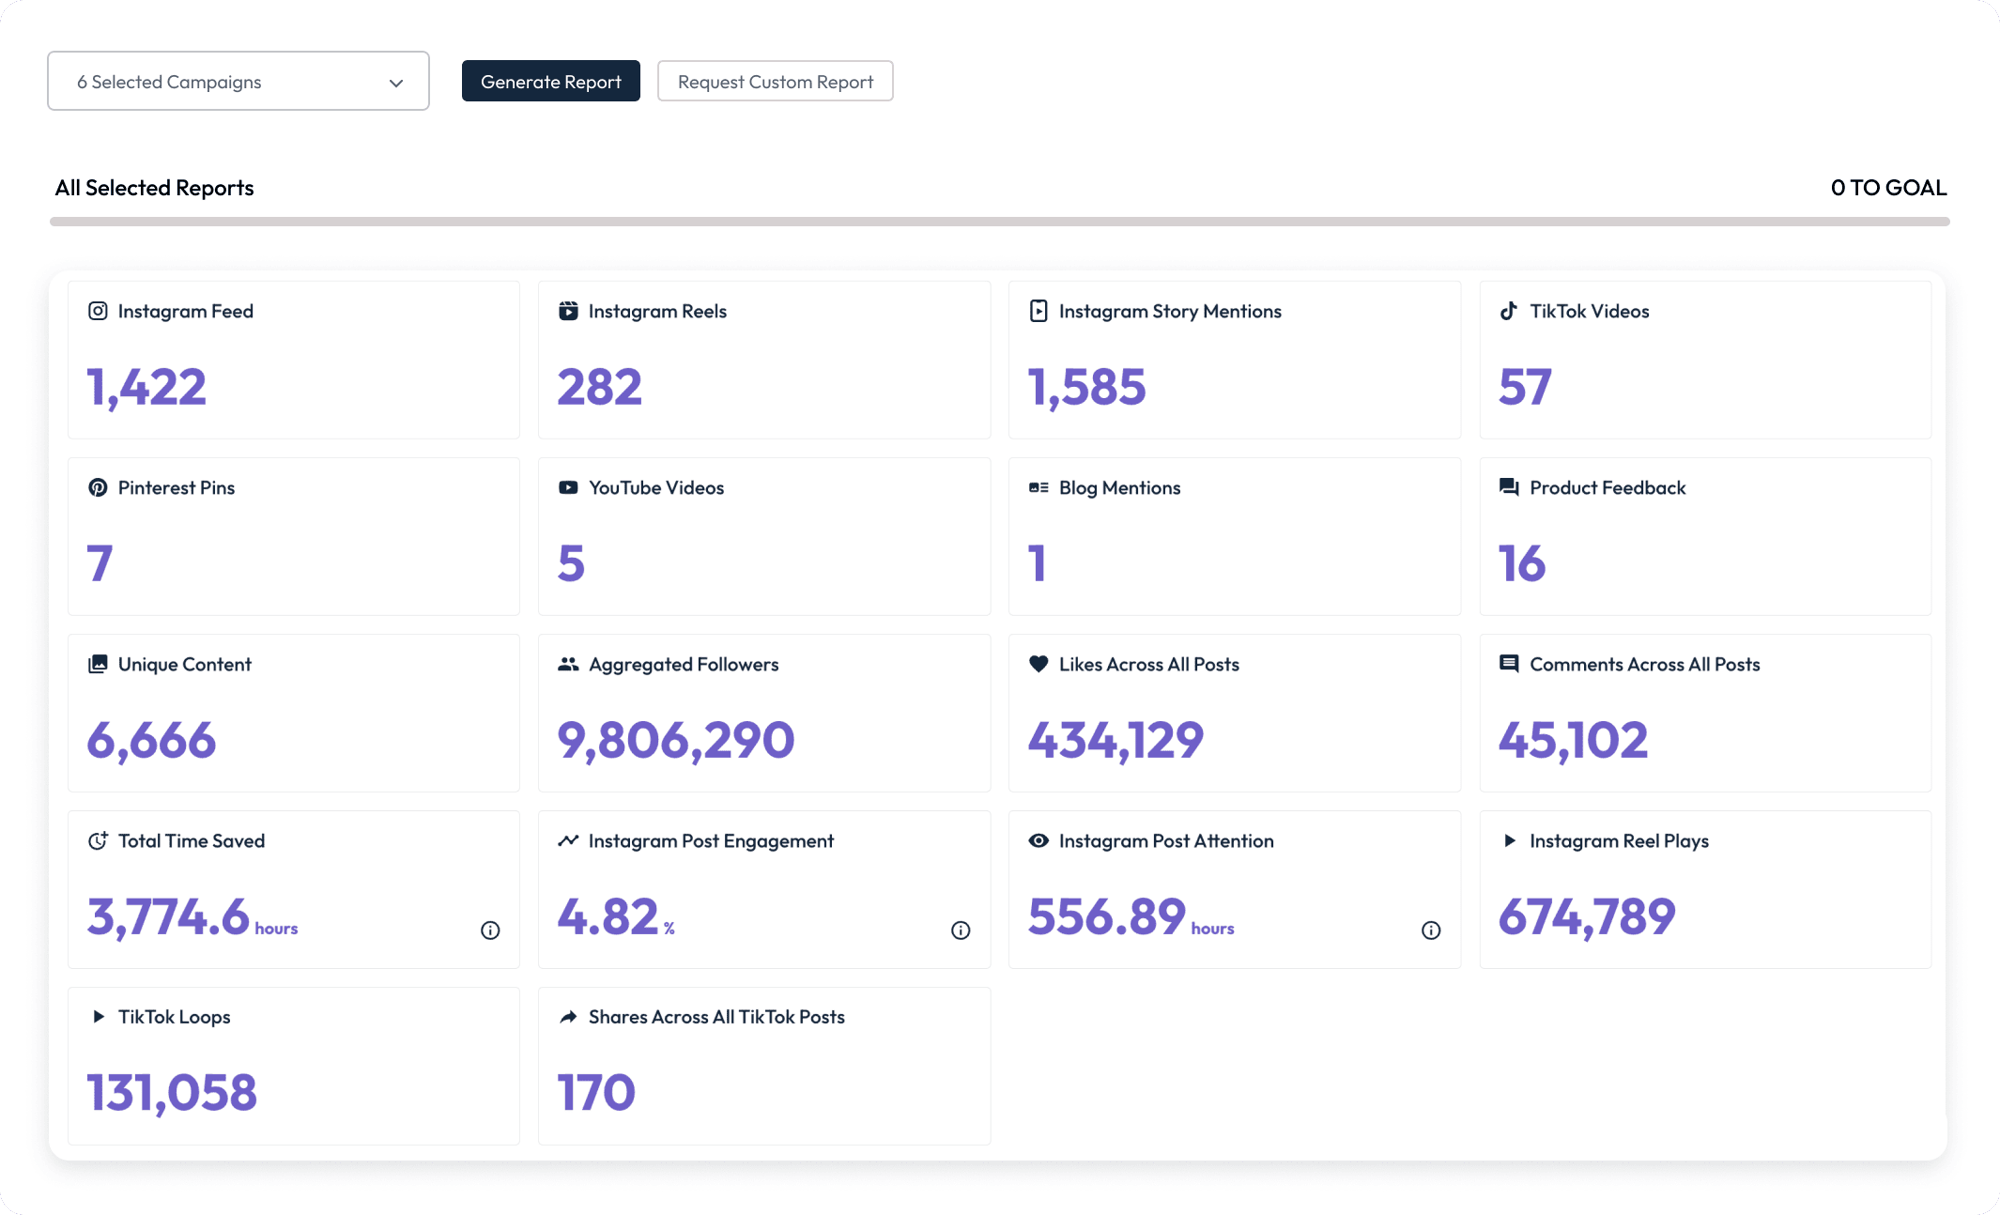Open info tooltip for Instagram Post Engagement
This screenshot has width=2000, height=1215.
pyautogui.click(x=960, y=930)
